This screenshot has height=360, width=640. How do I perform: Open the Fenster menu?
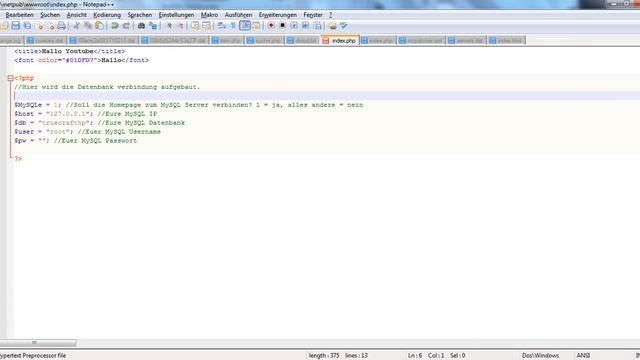313,15
